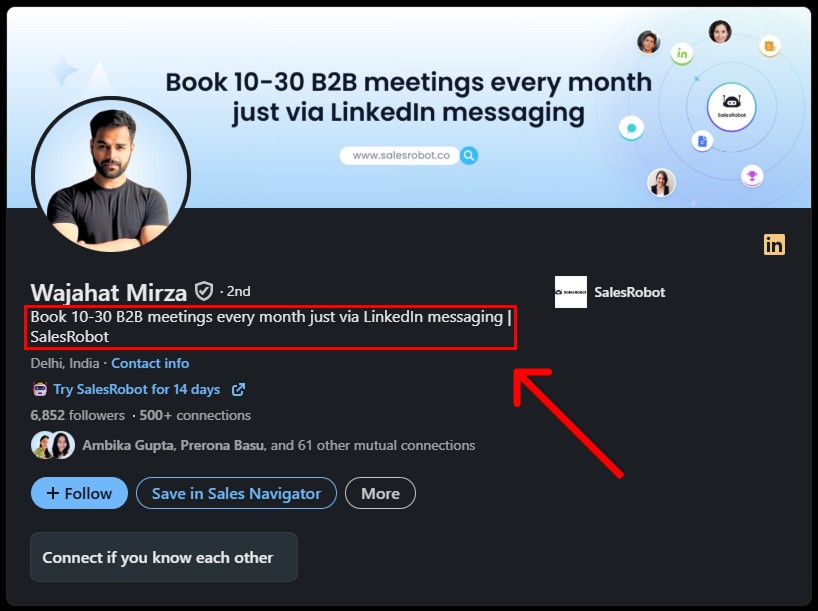The height and width of the screenshot is (611, 818).
Task: Click the blue search magnifier icon in banner
Action: click(469, 155)
